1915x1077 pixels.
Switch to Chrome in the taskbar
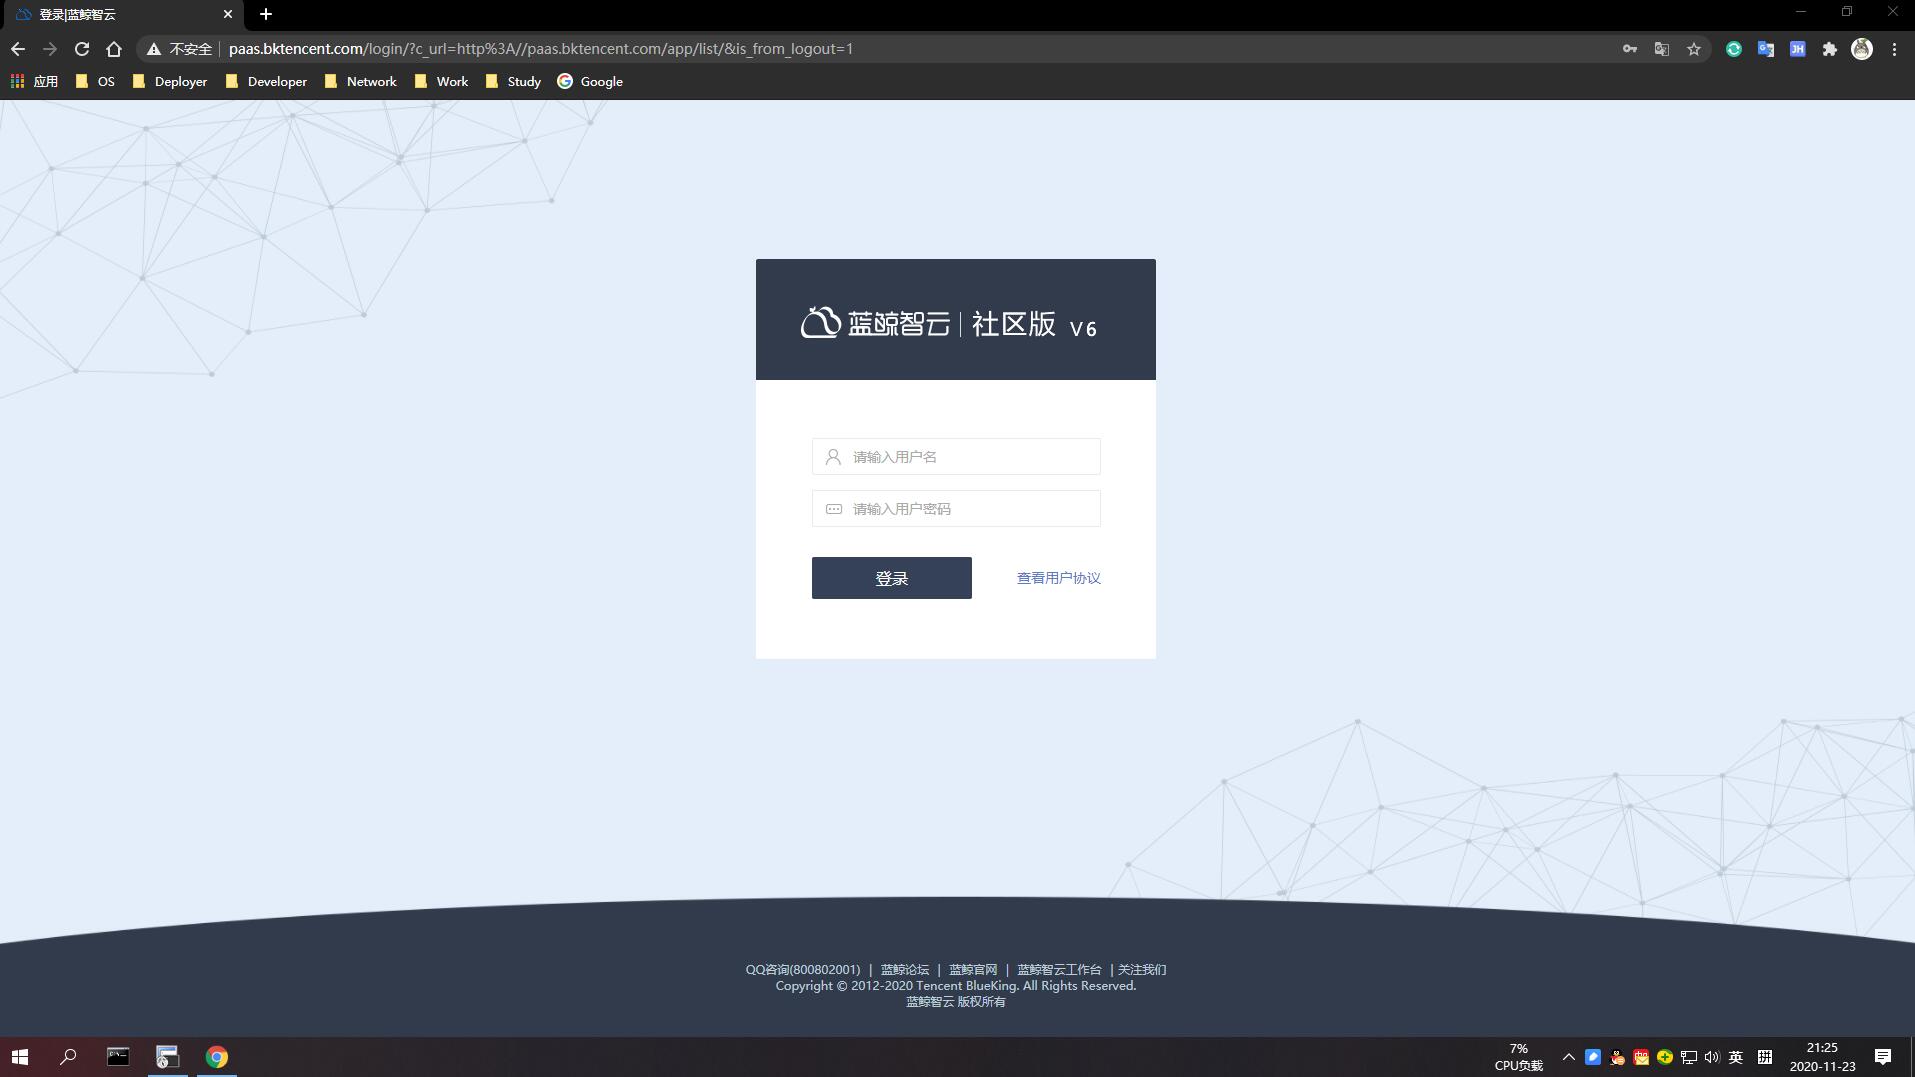pos(217,1057)
